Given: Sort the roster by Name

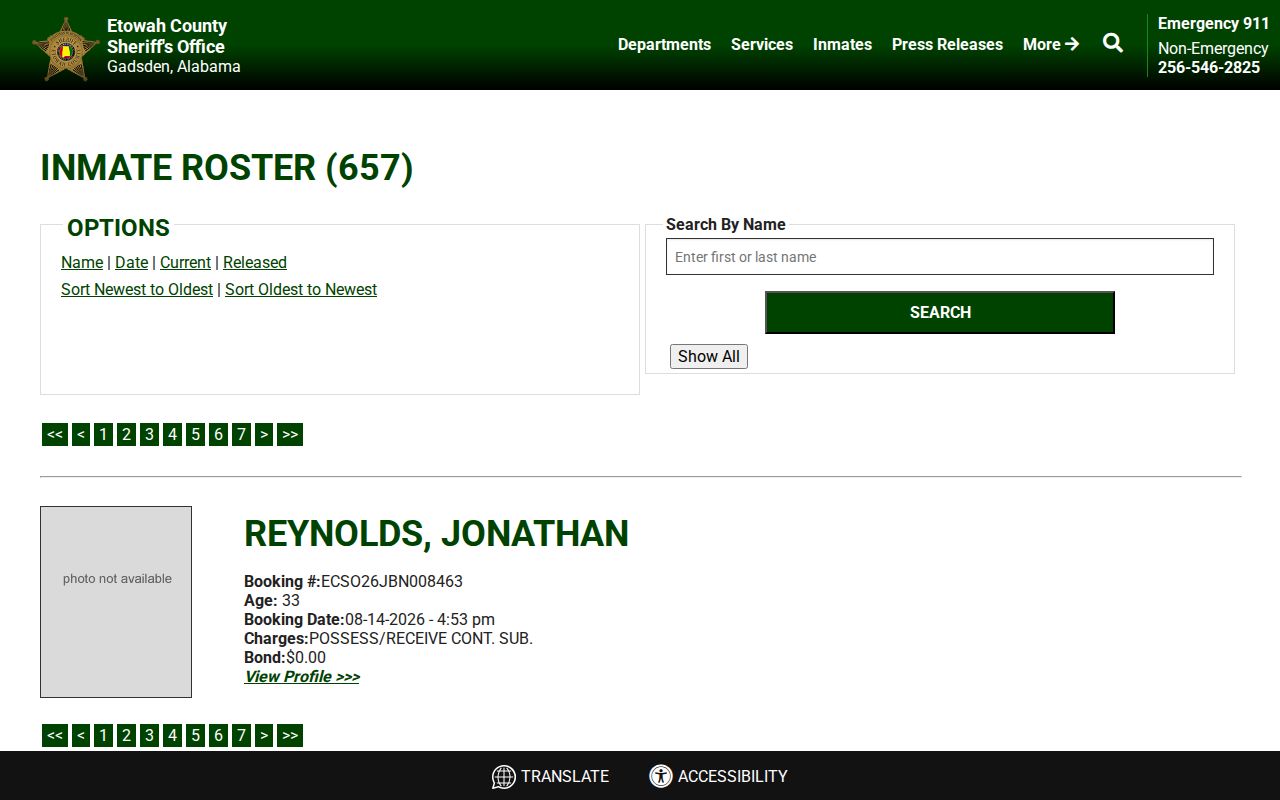Looking at the screenshot, I should (x=82, y=262).
